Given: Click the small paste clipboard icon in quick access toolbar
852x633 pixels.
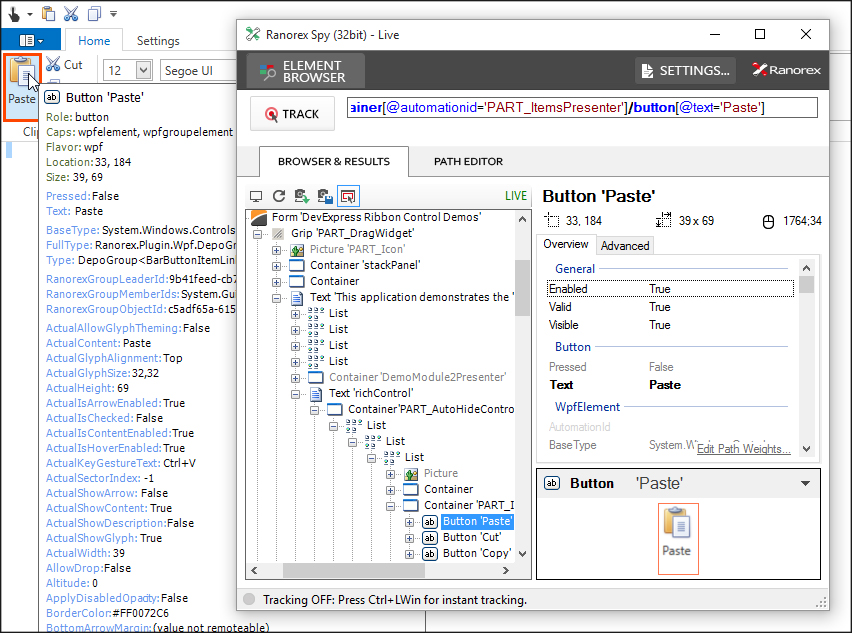Looking at the screenshot, I should point(48,14).
